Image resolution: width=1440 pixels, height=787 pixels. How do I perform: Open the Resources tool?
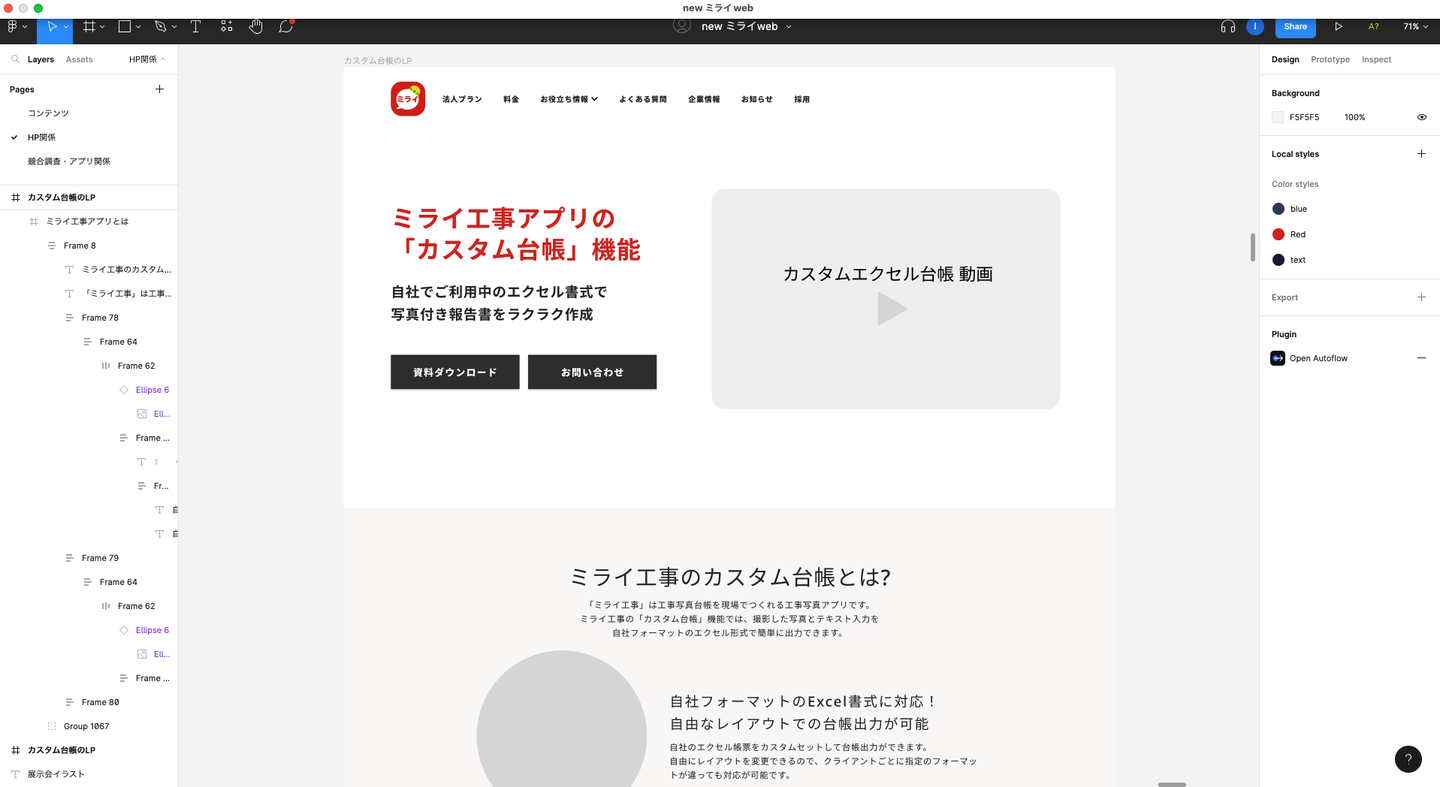tap(226, 27)
